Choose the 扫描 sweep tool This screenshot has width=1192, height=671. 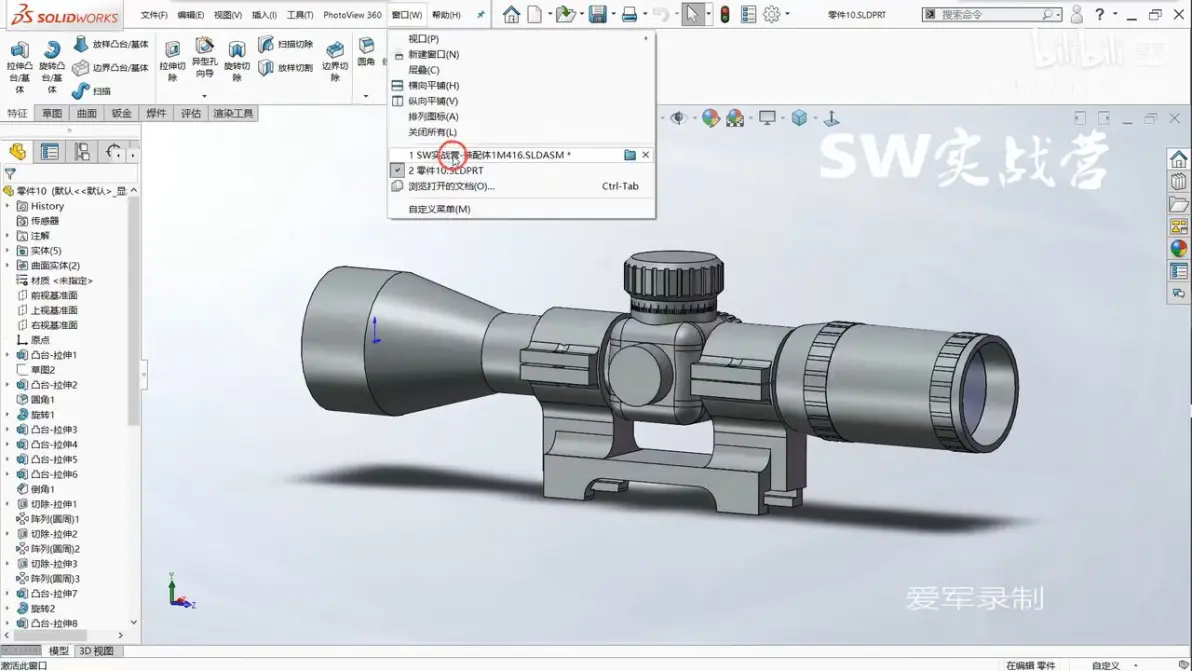pyautogui.click(x=92, y=90)
